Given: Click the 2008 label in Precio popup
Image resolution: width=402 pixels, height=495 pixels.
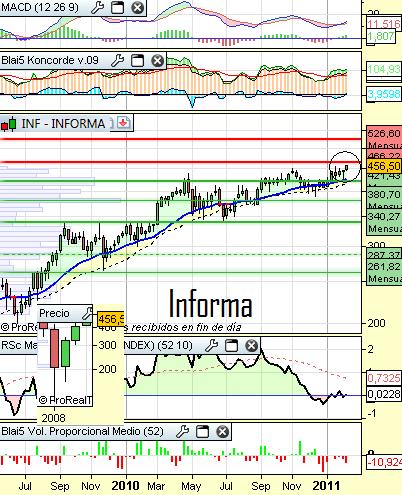Looking at the screenshot, I should coord(54,418).
